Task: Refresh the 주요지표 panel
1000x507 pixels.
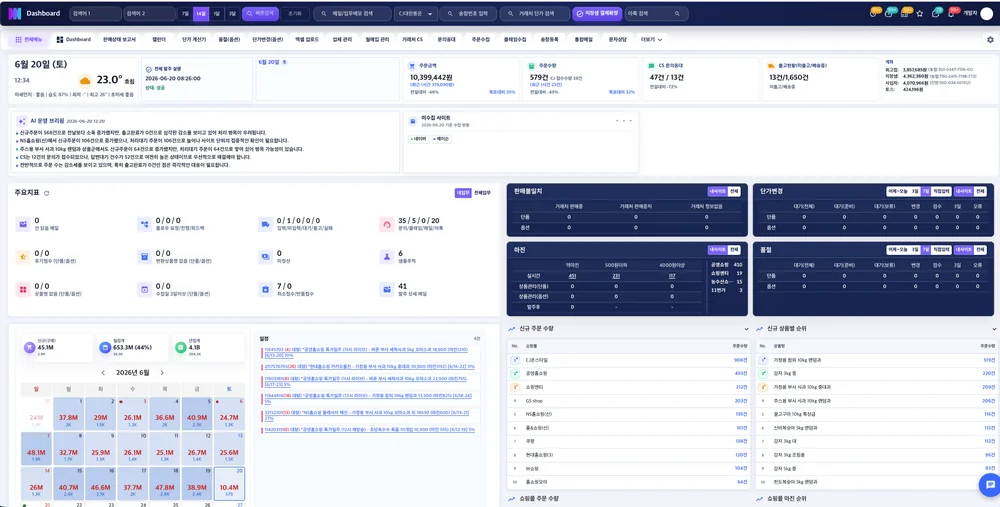Action: 47,193
